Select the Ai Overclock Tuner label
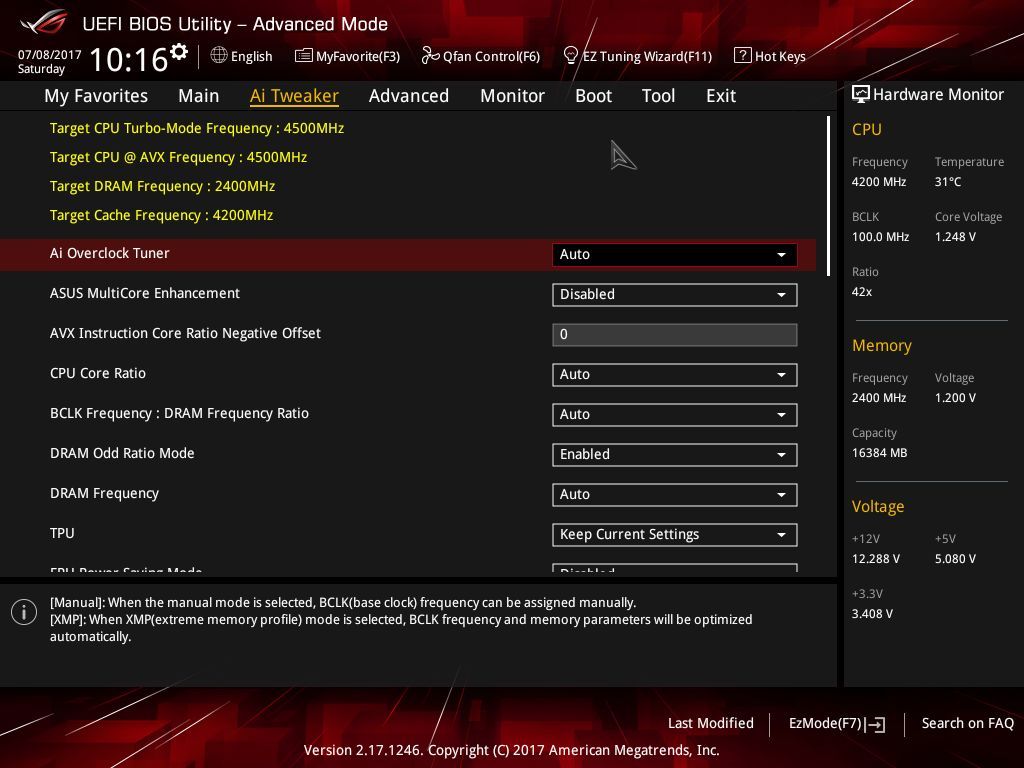This screenshot has width=1024, height=768. coord(110,253)
